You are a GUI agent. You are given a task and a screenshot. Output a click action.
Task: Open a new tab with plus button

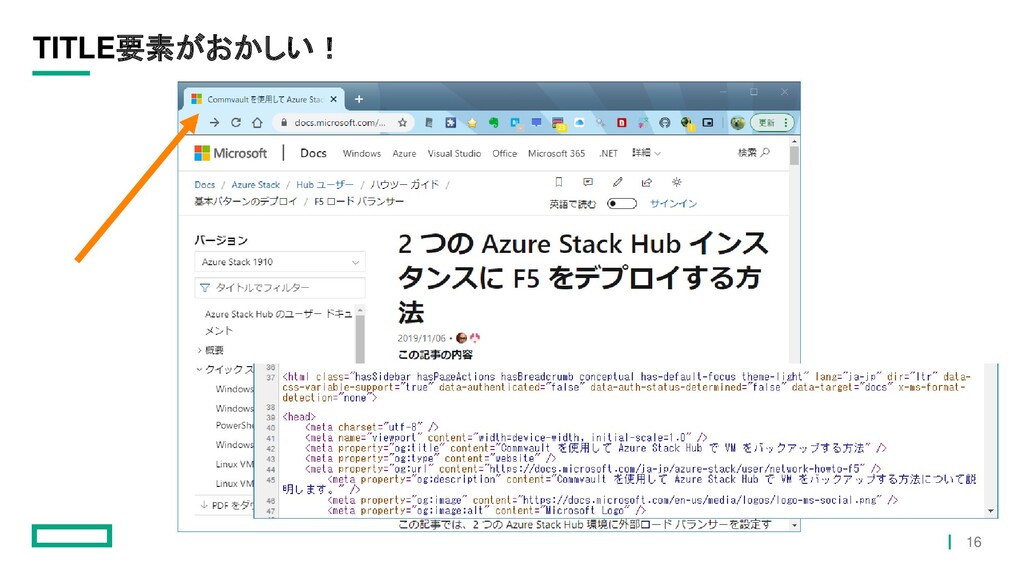[359, 99]
